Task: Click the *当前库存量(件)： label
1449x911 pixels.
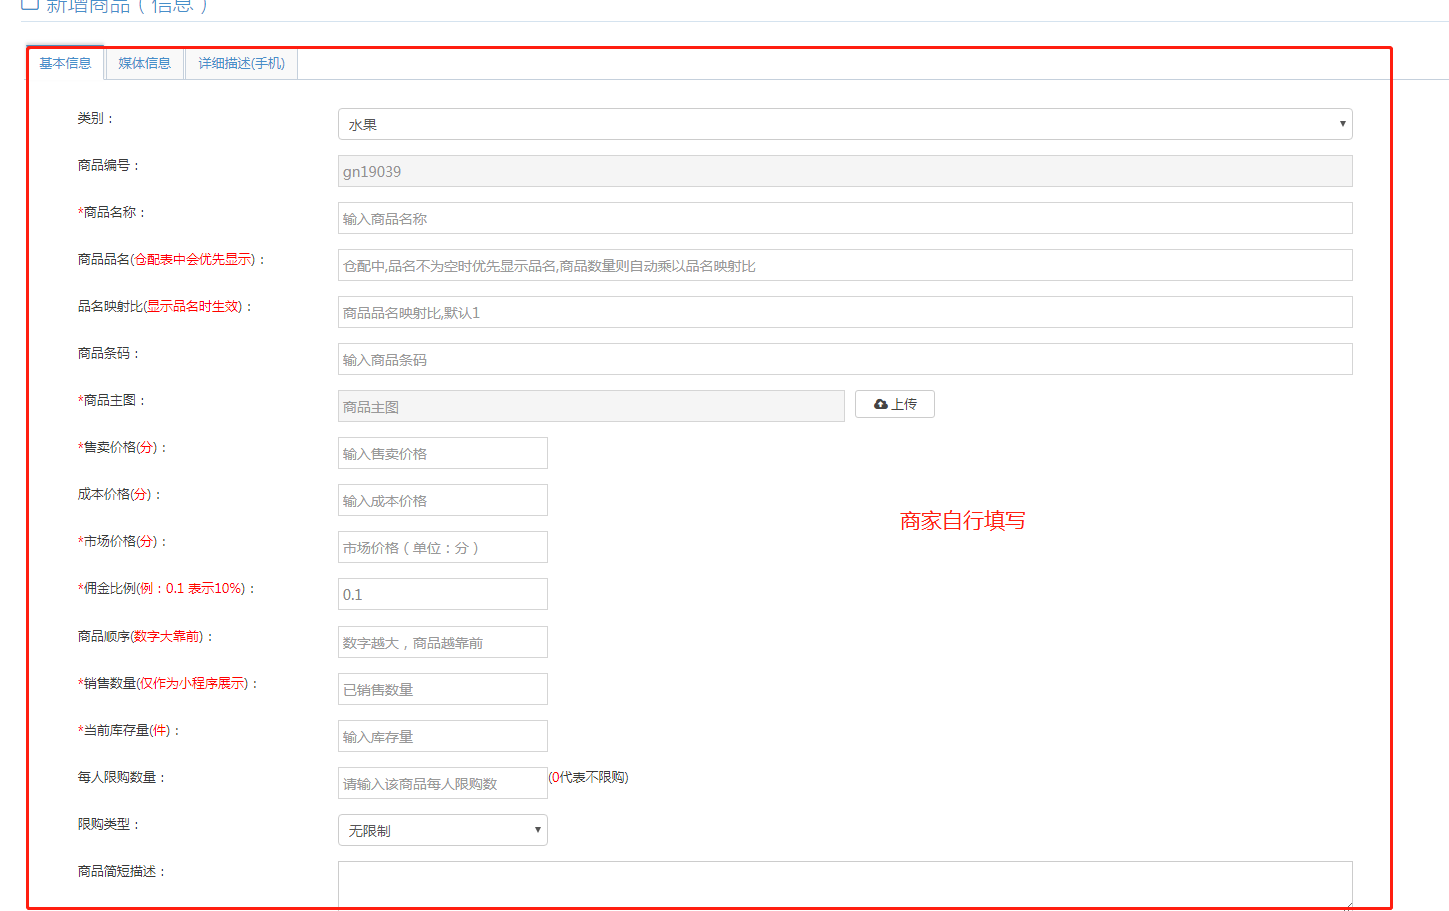Action: point(130,730)
